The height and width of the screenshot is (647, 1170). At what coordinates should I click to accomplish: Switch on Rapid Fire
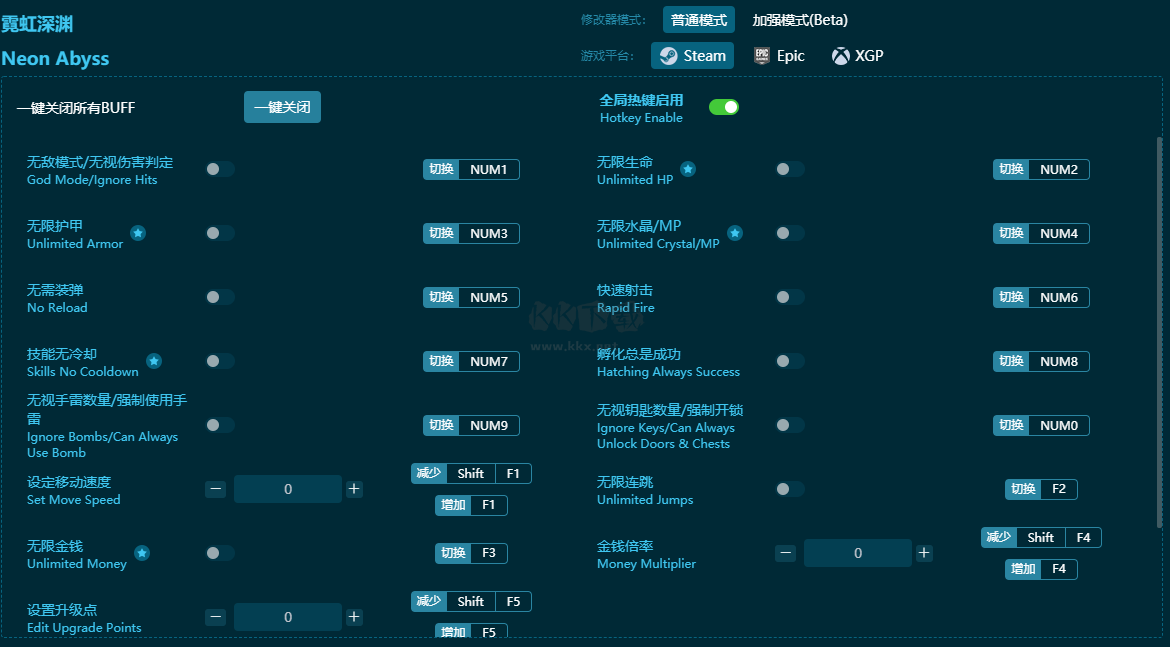pyautogui.click(x=790, y=297)
